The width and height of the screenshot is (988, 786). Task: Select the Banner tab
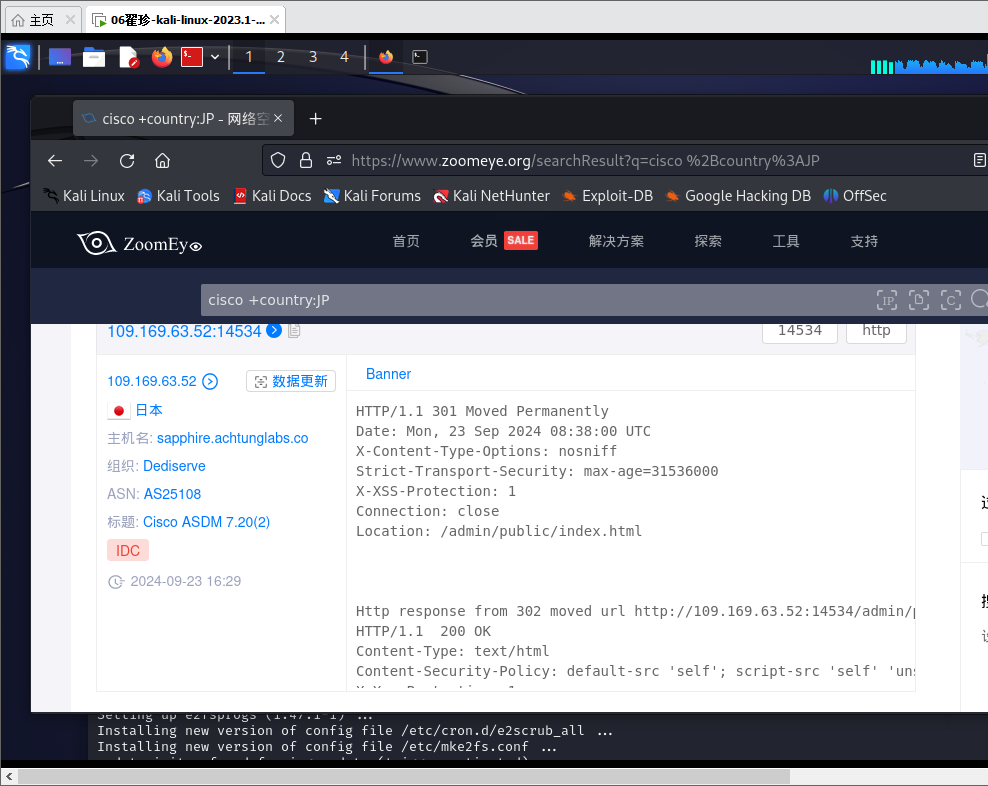[388, 374]
